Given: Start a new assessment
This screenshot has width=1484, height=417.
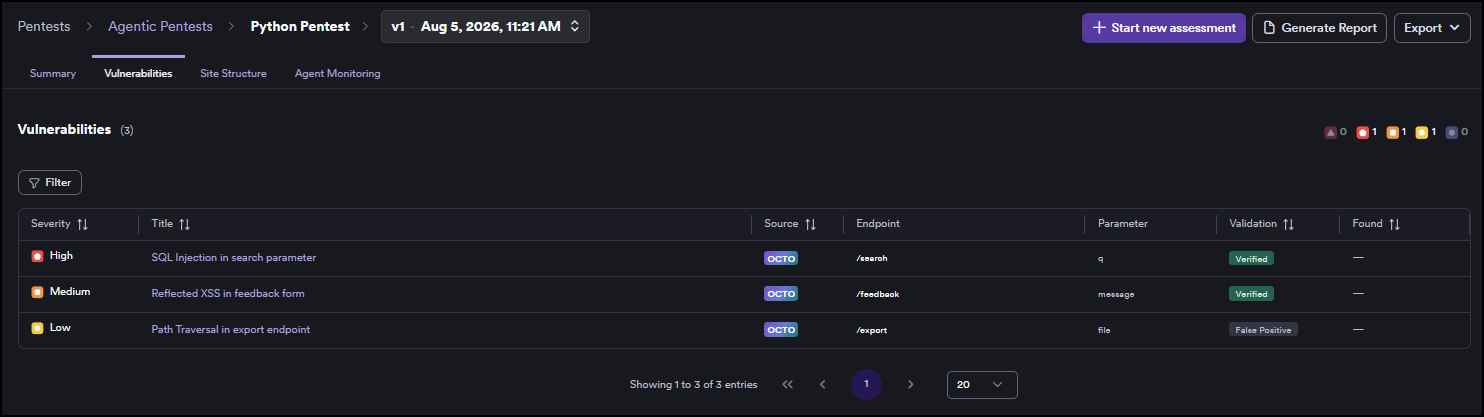Looking at the screenshot, I should coord(1163,28).
